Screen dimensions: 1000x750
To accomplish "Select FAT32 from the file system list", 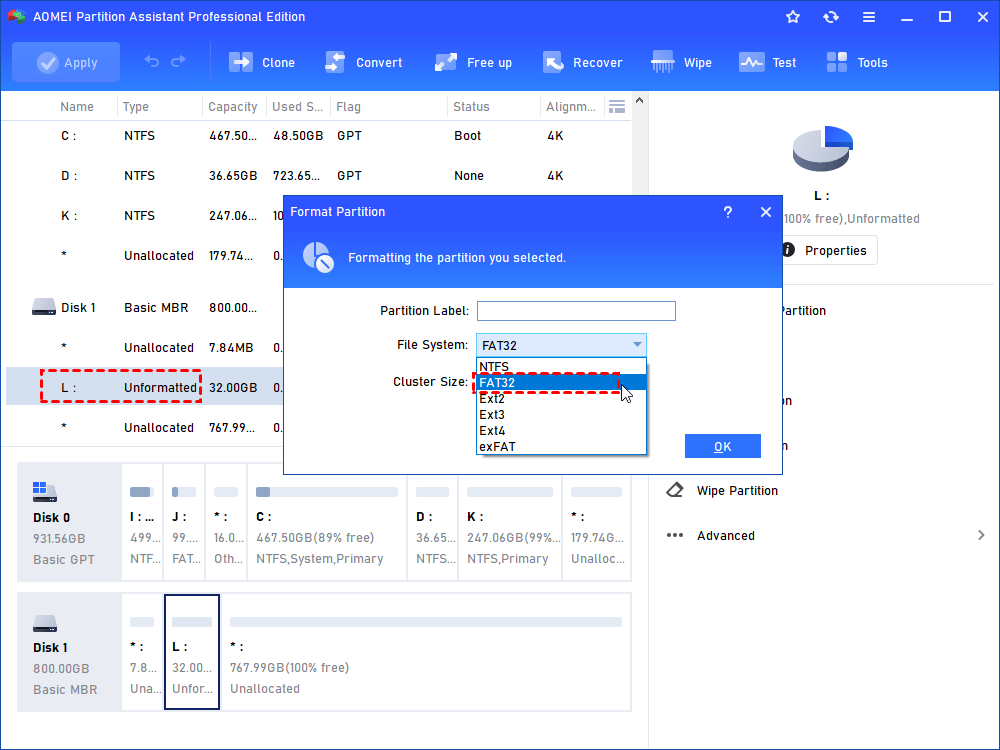I will click(x=561, y=383).
